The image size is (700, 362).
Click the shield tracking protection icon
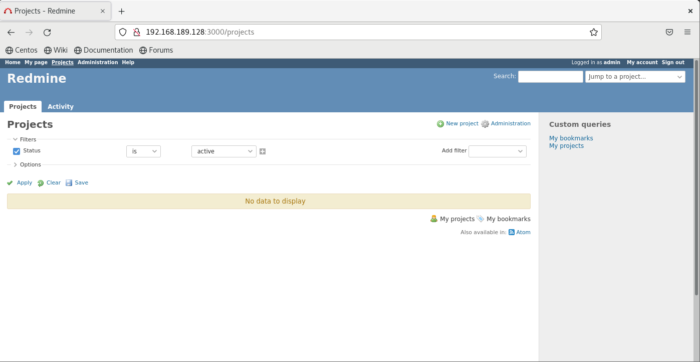(x=123, y=32)
